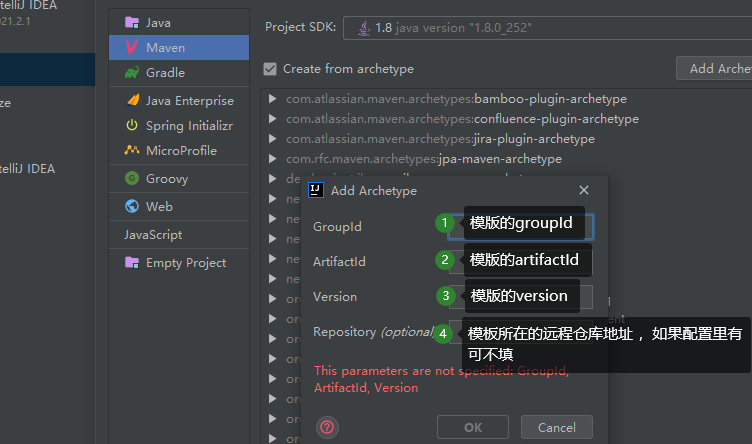752x444 pixels.
Task: Click Cancel in Add Archetype dialog
Action: (x=557, y=427)
